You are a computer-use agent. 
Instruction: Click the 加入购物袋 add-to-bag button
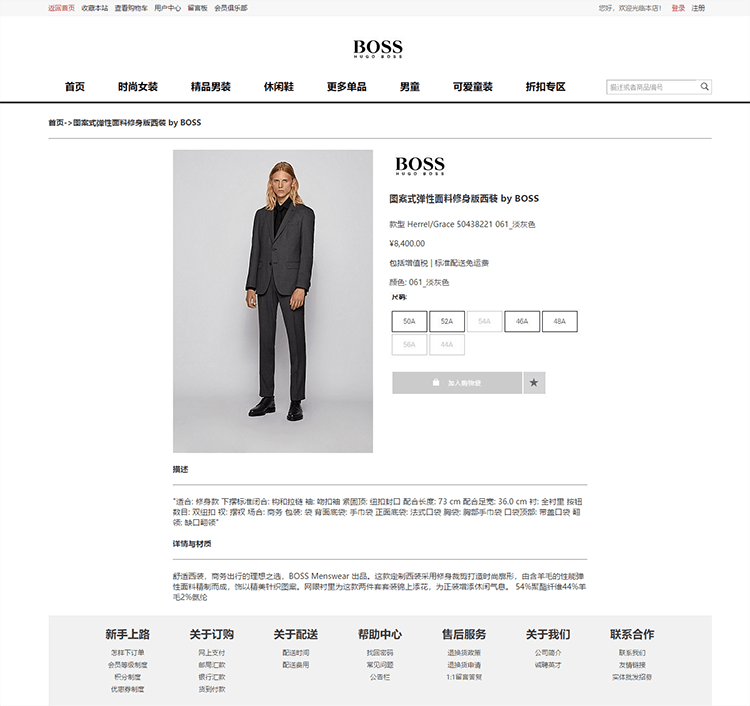tap(457, 383)
